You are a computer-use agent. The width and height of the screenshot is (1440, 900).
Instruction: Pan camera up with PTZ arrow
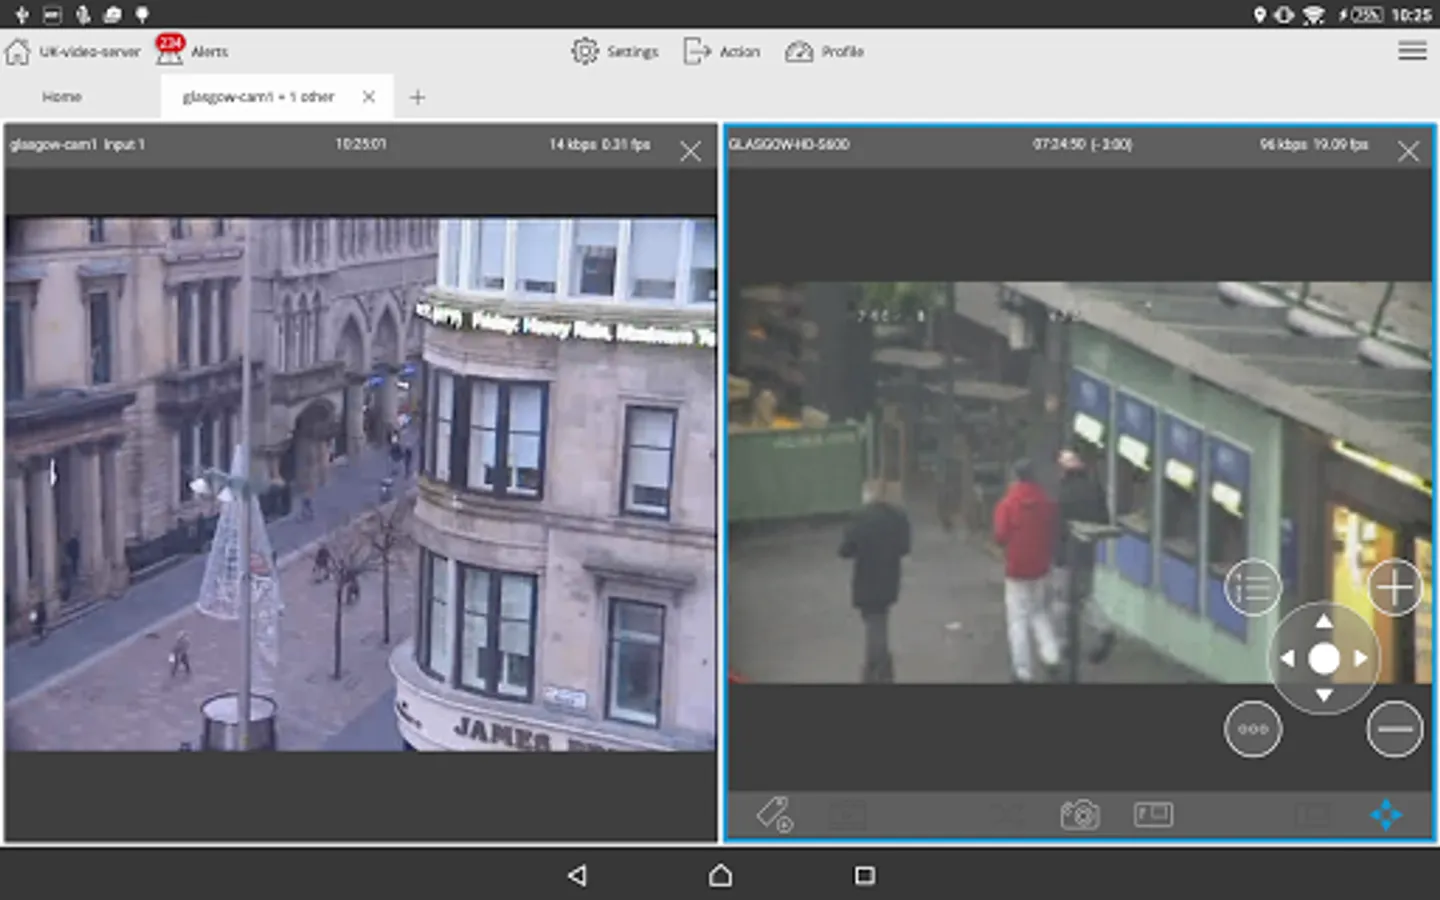coord(1324,622)
